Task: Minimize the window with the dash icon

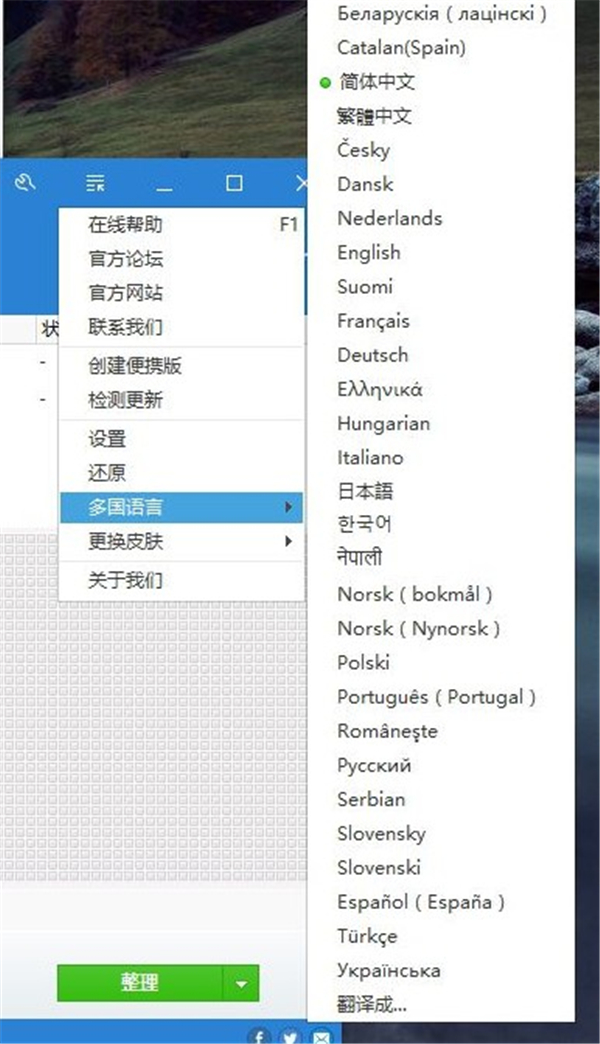Action: click(x=165, y=184)
